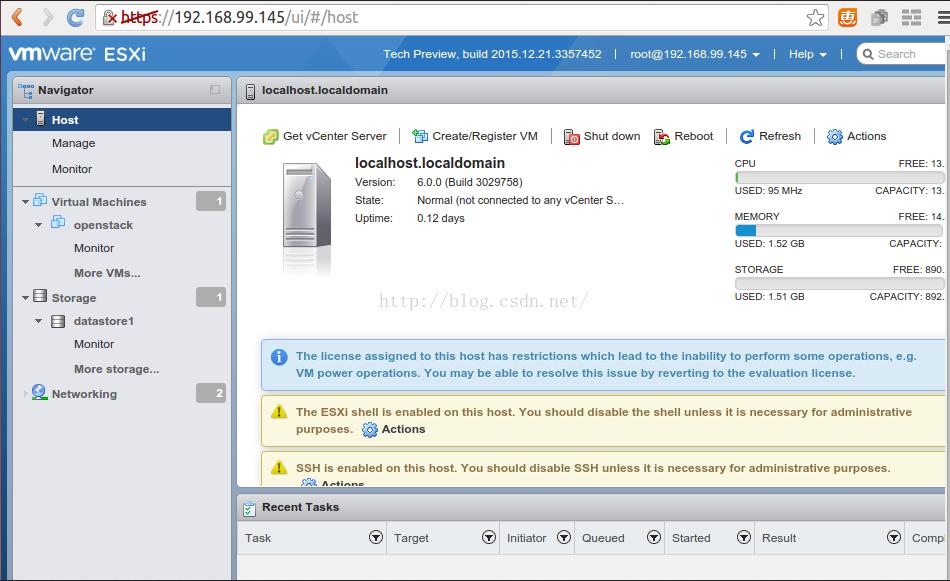Open the filter on the Task column
The height and width of the screenshot is (581, 950).
[x=376, y=537]
